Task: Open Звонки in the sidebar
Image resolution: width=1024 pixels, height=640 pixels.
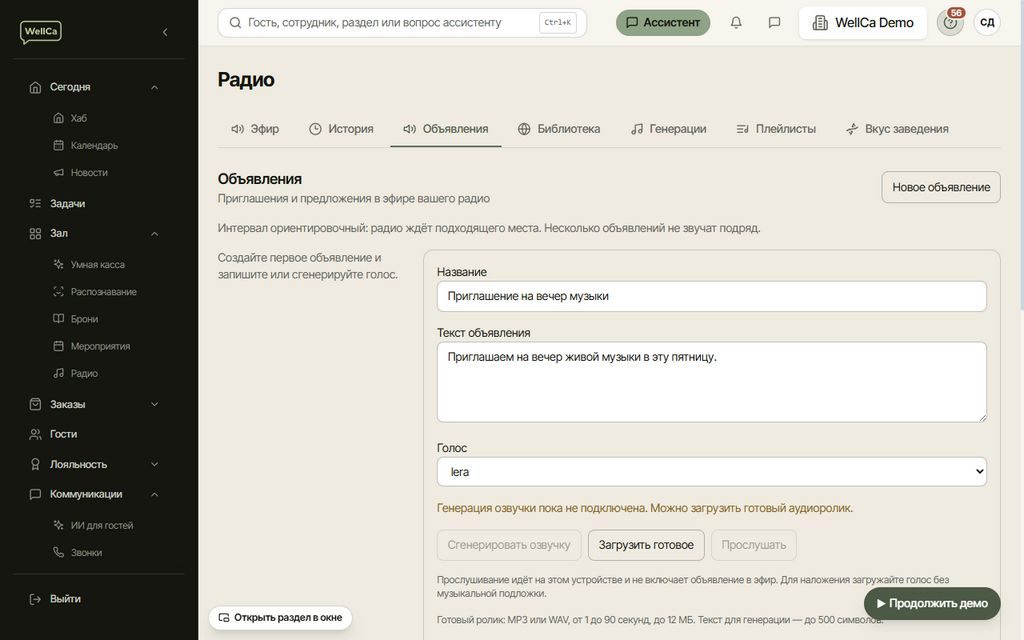Action: (86, 553)
